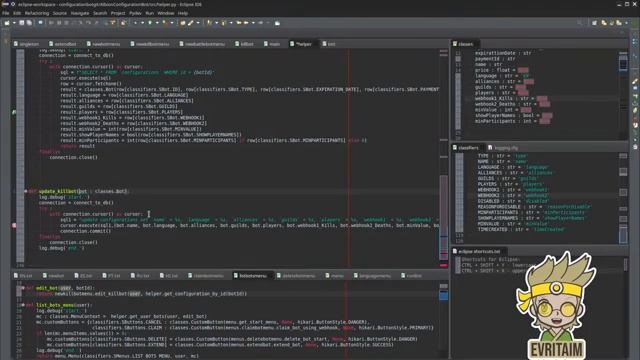Click the last folder toolbar icon
Screen dimensions: 640x360
click(277, 23)
